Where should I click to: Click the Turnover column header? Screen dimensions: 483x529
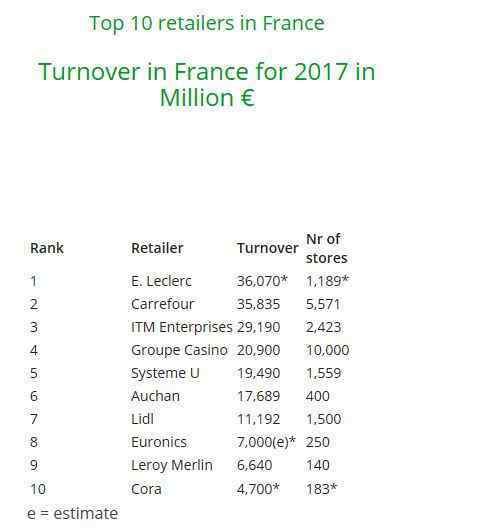click(267, 248)
